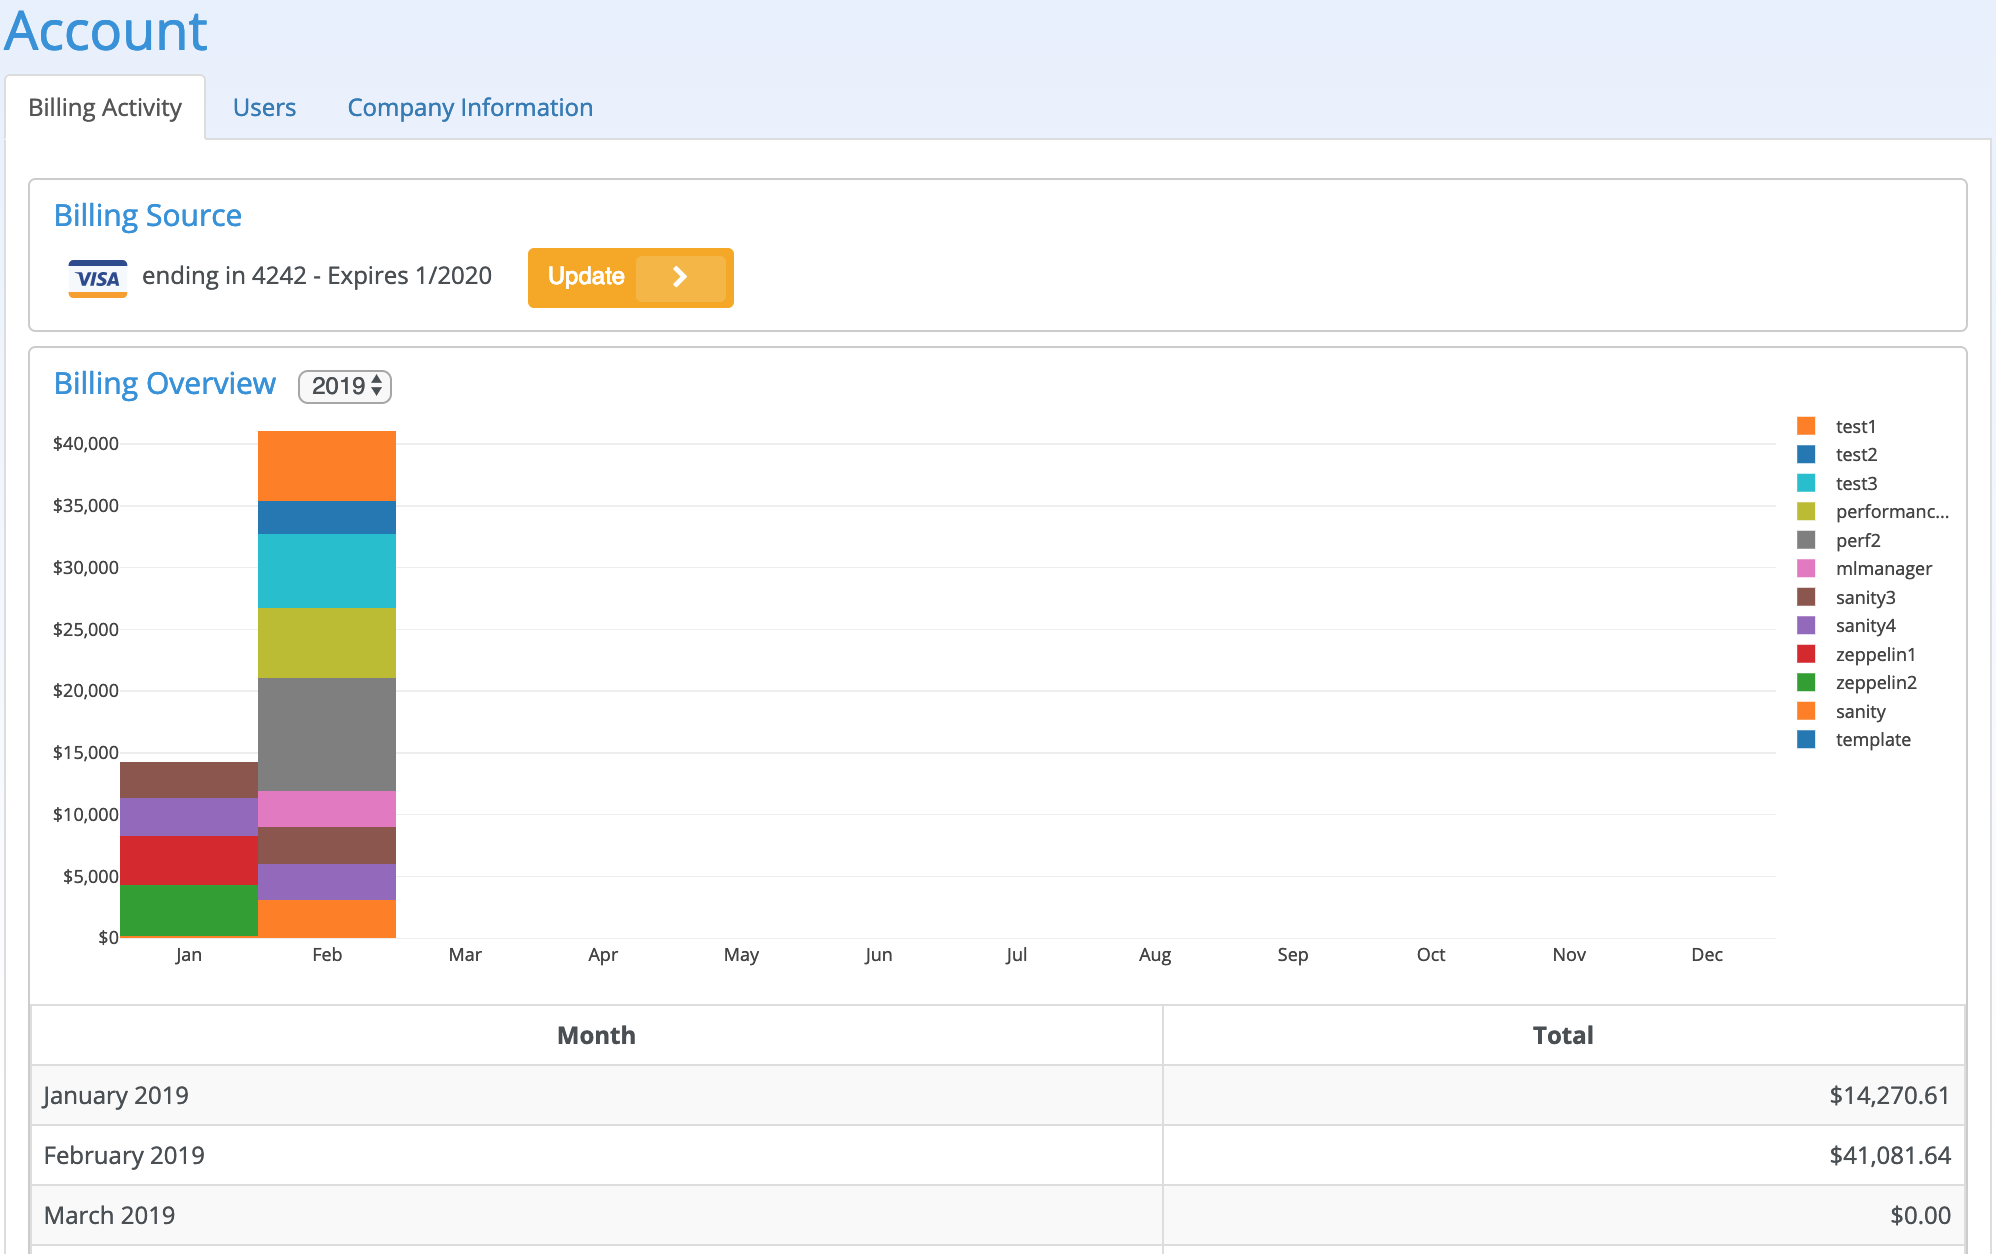The image size is (1996, 1254).
Task: Click the $40,000 axis label
Action: 86,444
